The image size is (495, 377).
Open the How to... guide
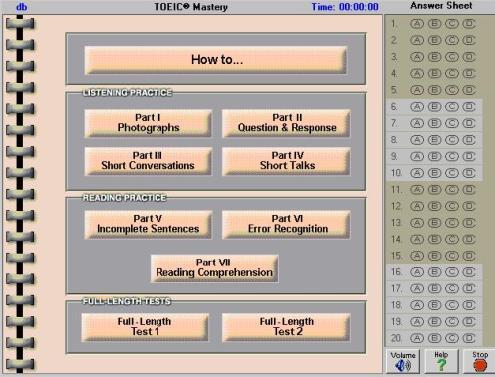[216, 60]
